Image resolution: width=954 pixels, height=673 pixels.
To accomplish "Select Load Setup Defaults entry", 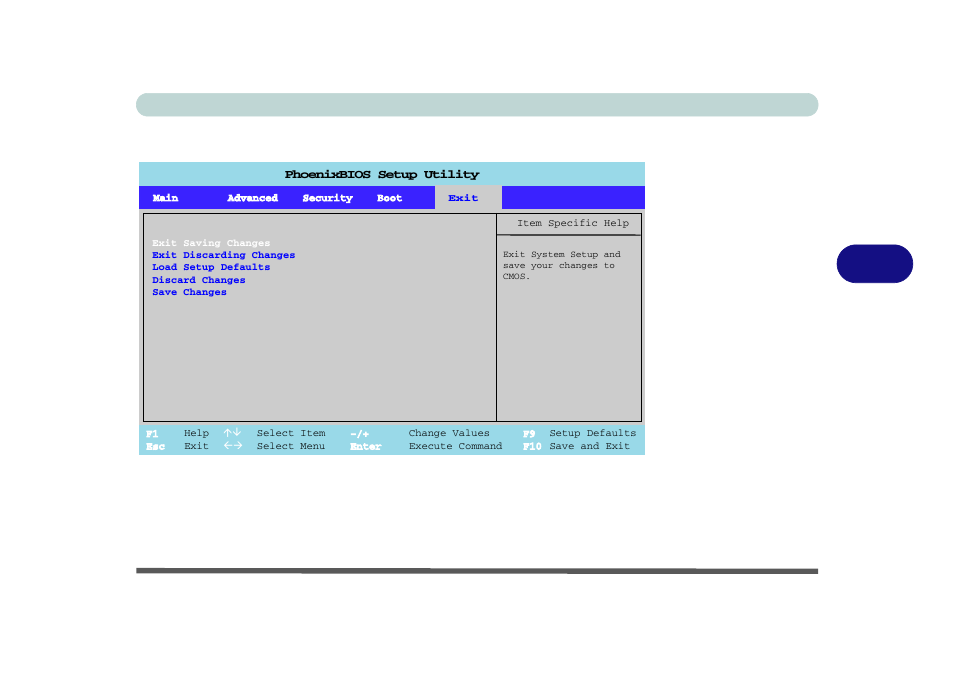I will [211, 267].
